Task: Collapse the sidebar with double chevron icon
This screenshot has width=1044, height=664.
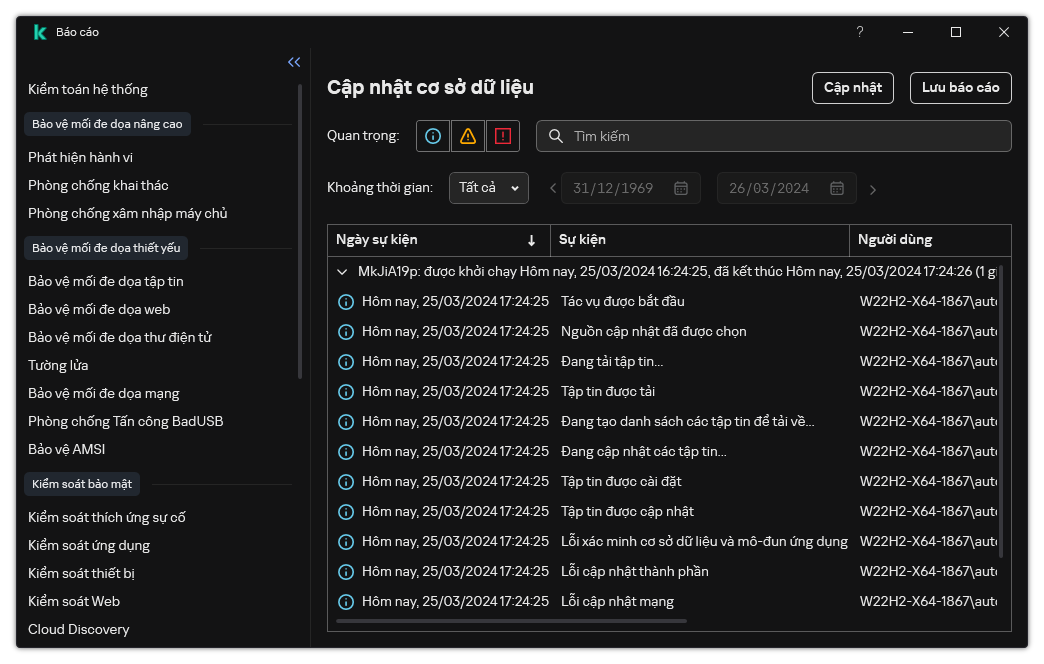Action: tap(294, 62)
